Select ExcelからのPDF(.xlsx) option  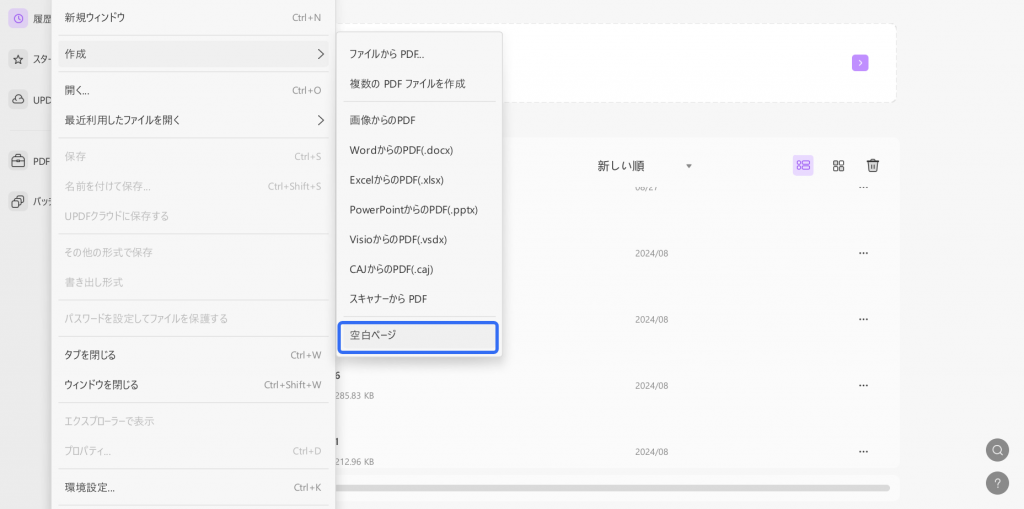pos(419,180)
